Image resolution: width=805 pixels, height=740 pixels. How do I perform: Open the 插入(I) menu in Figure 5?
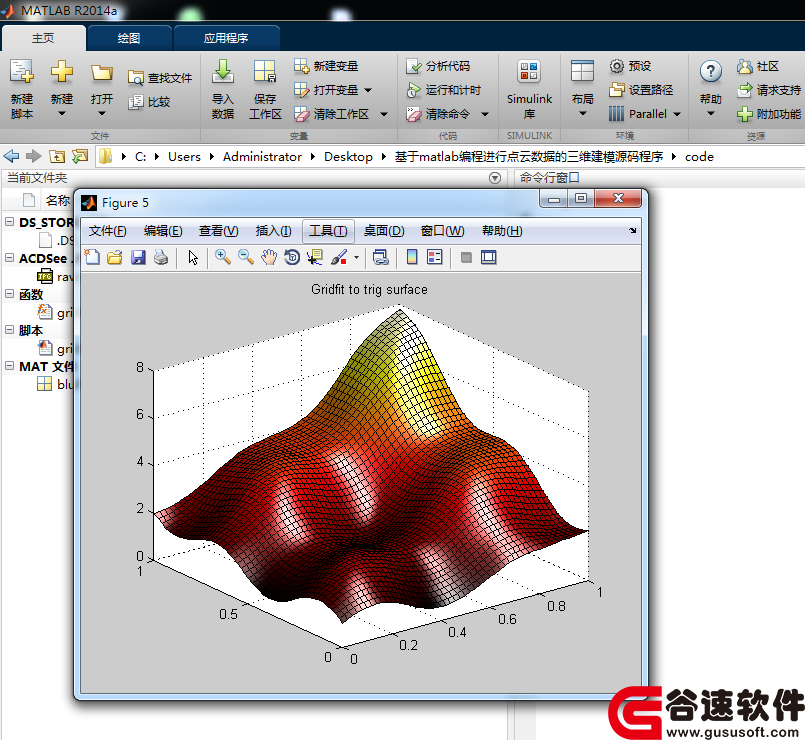(x=273, y=231)
